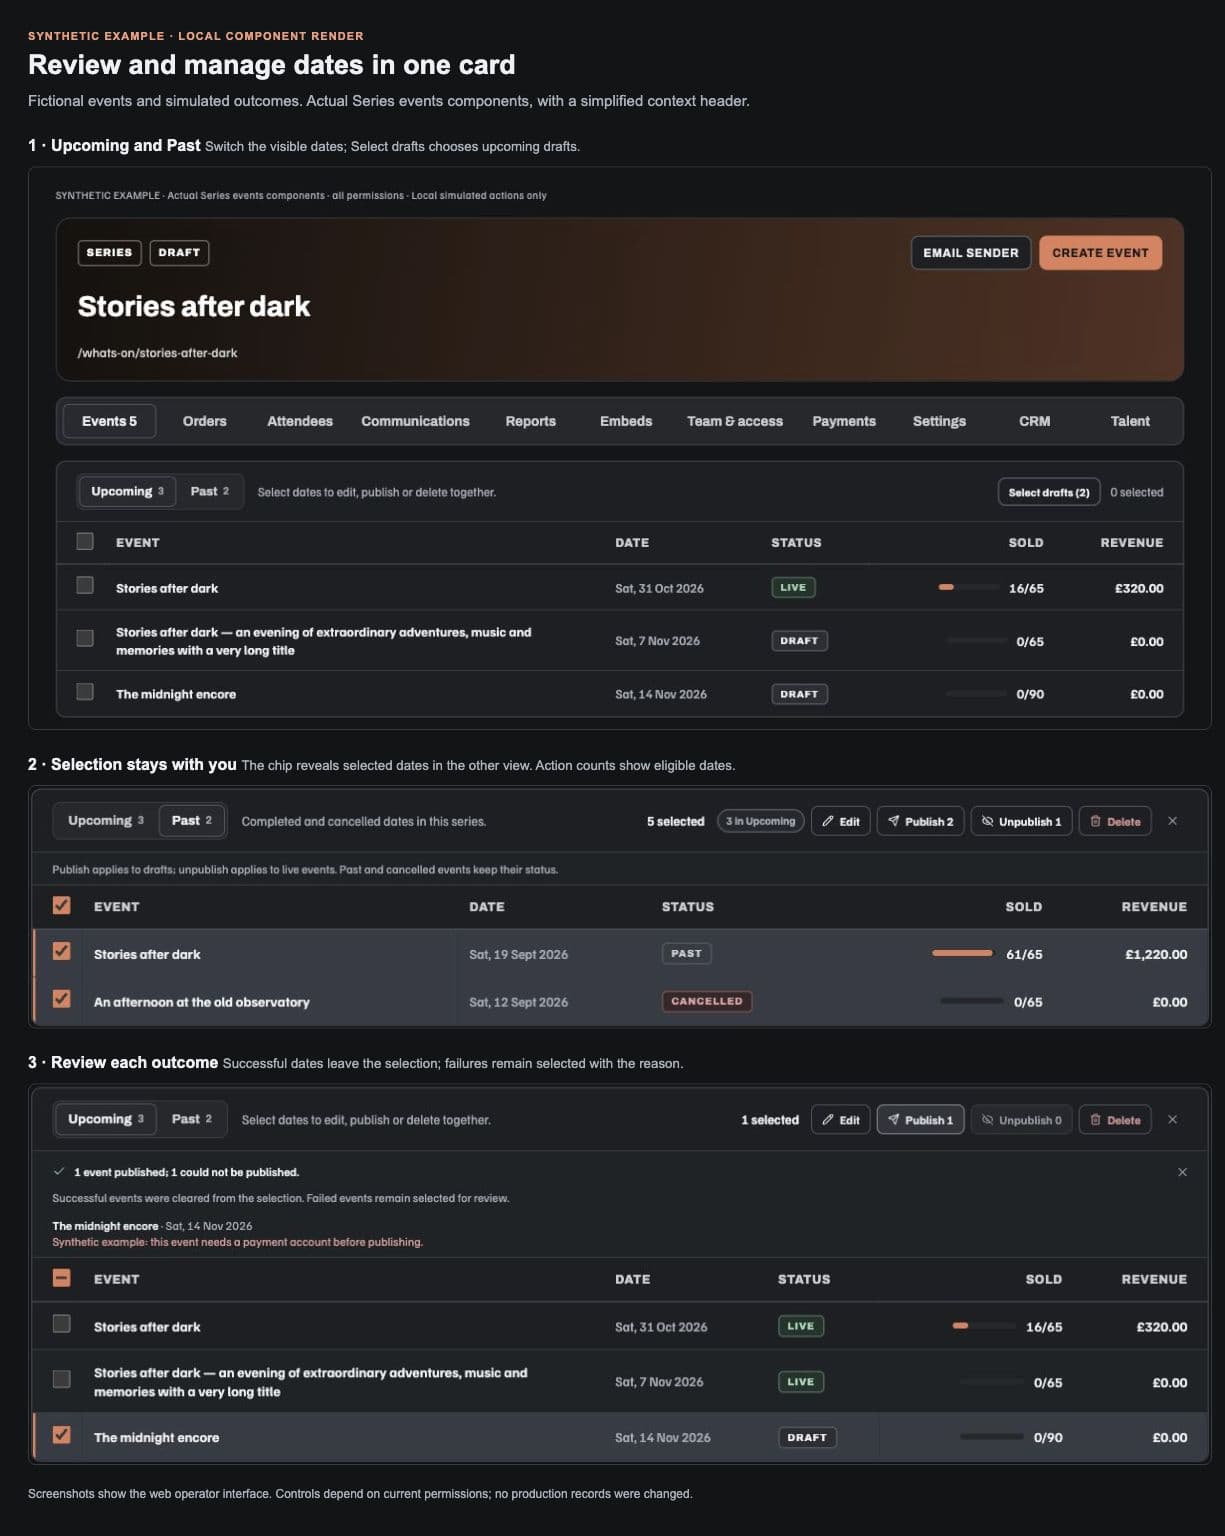Image resolution: width=1225 pixels, height=1536 pixels.
Task: Clear selection with the X in section 2 toolbar
Action: pyautogui.click(x=1173, y=821)
